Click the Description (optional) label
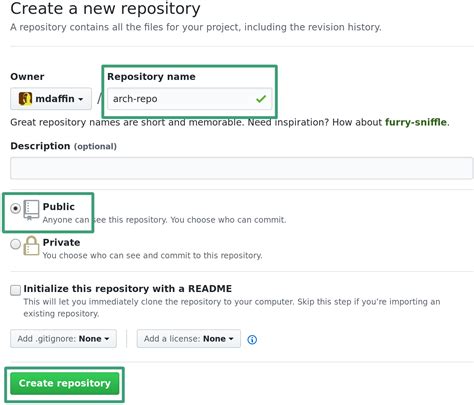Viewport: 474px width, 405px height. coord(63,146)
